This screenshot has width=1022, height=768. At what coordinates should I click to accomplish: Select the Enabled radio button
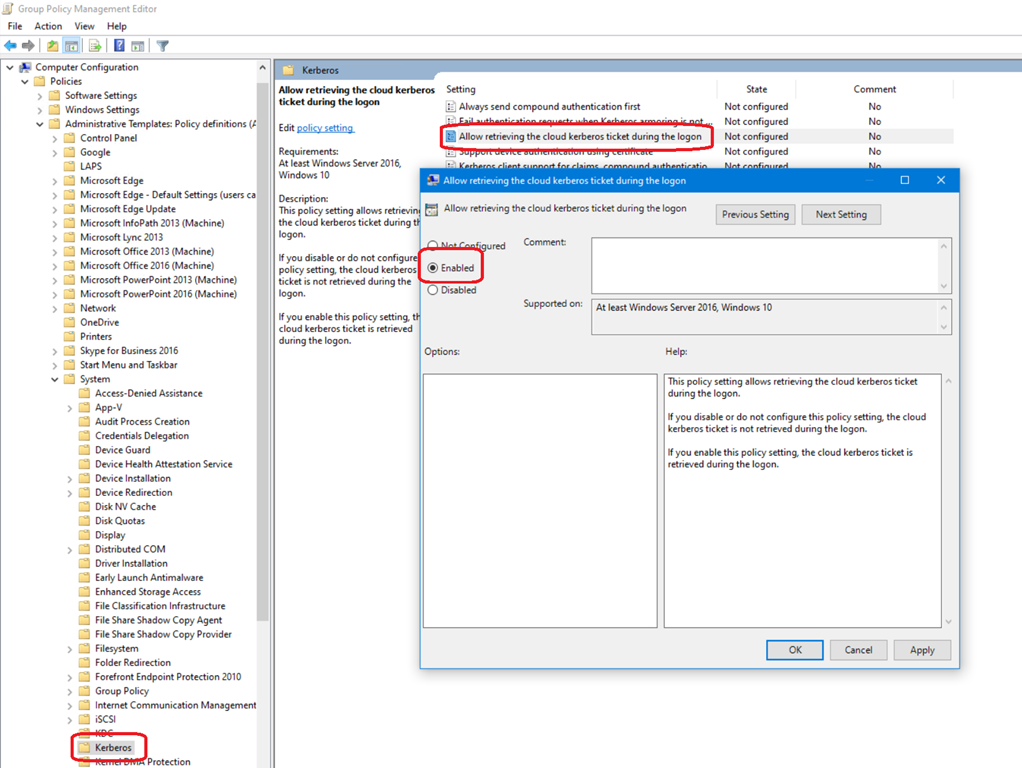coord(433,268)
